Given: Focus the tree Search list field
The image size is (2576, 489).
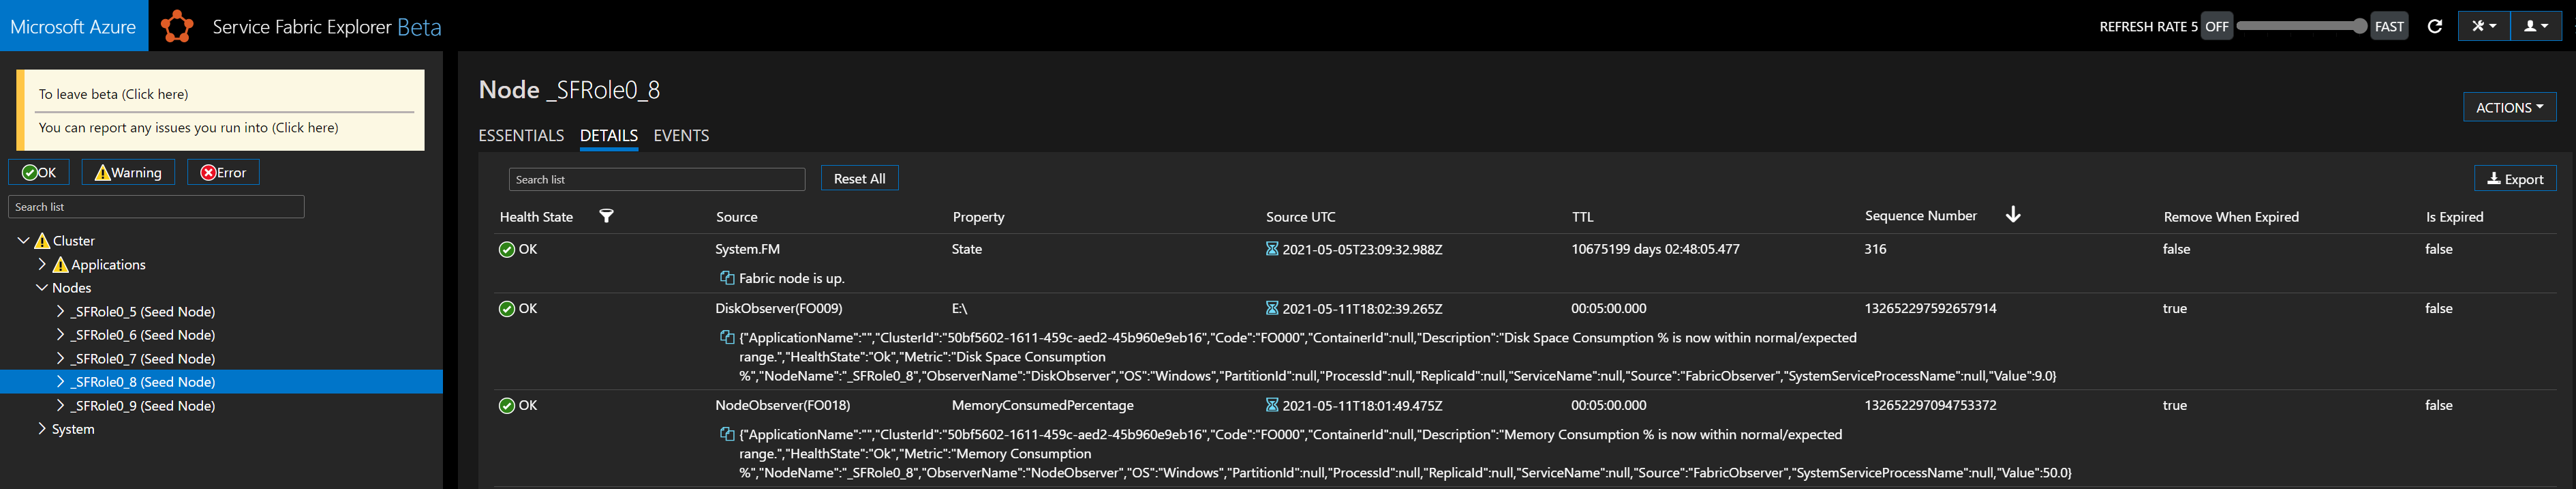Looking at the screenshot, I should [156, 206].
